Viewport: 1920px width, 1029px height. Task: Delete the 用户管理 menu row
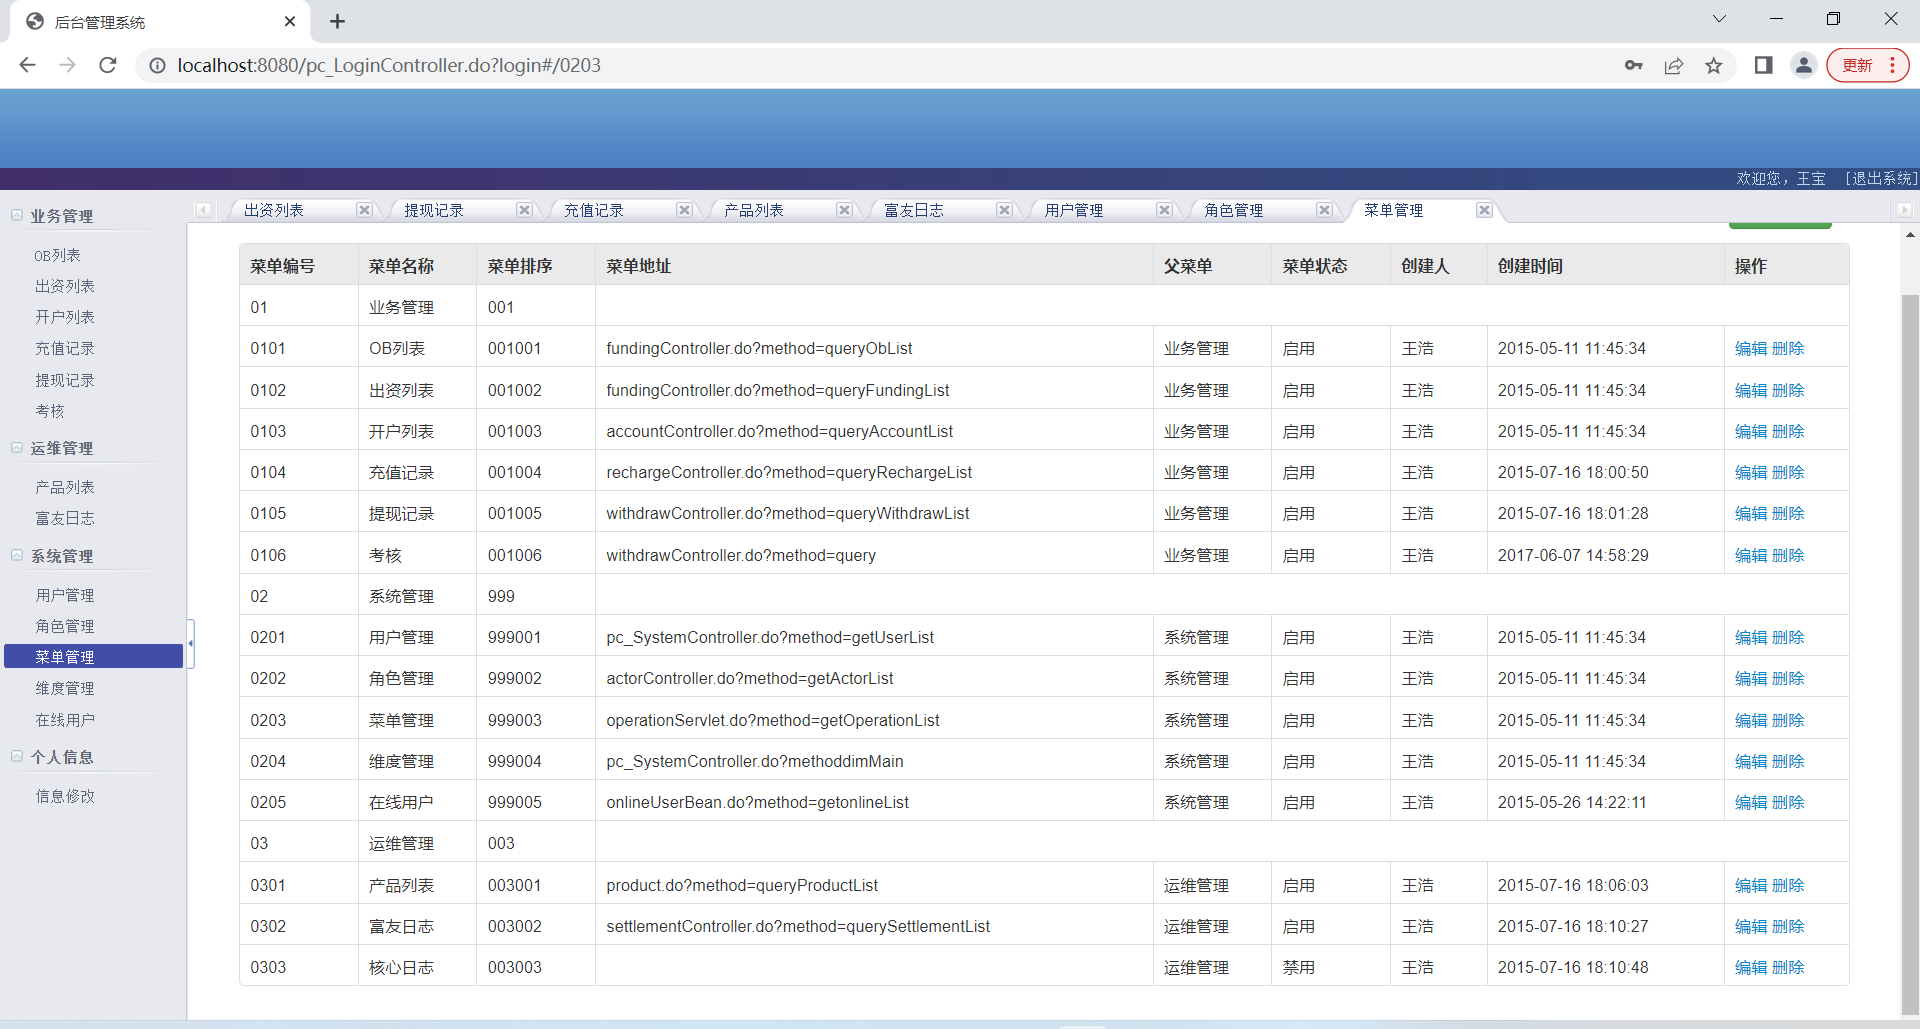click(1788, 637)
